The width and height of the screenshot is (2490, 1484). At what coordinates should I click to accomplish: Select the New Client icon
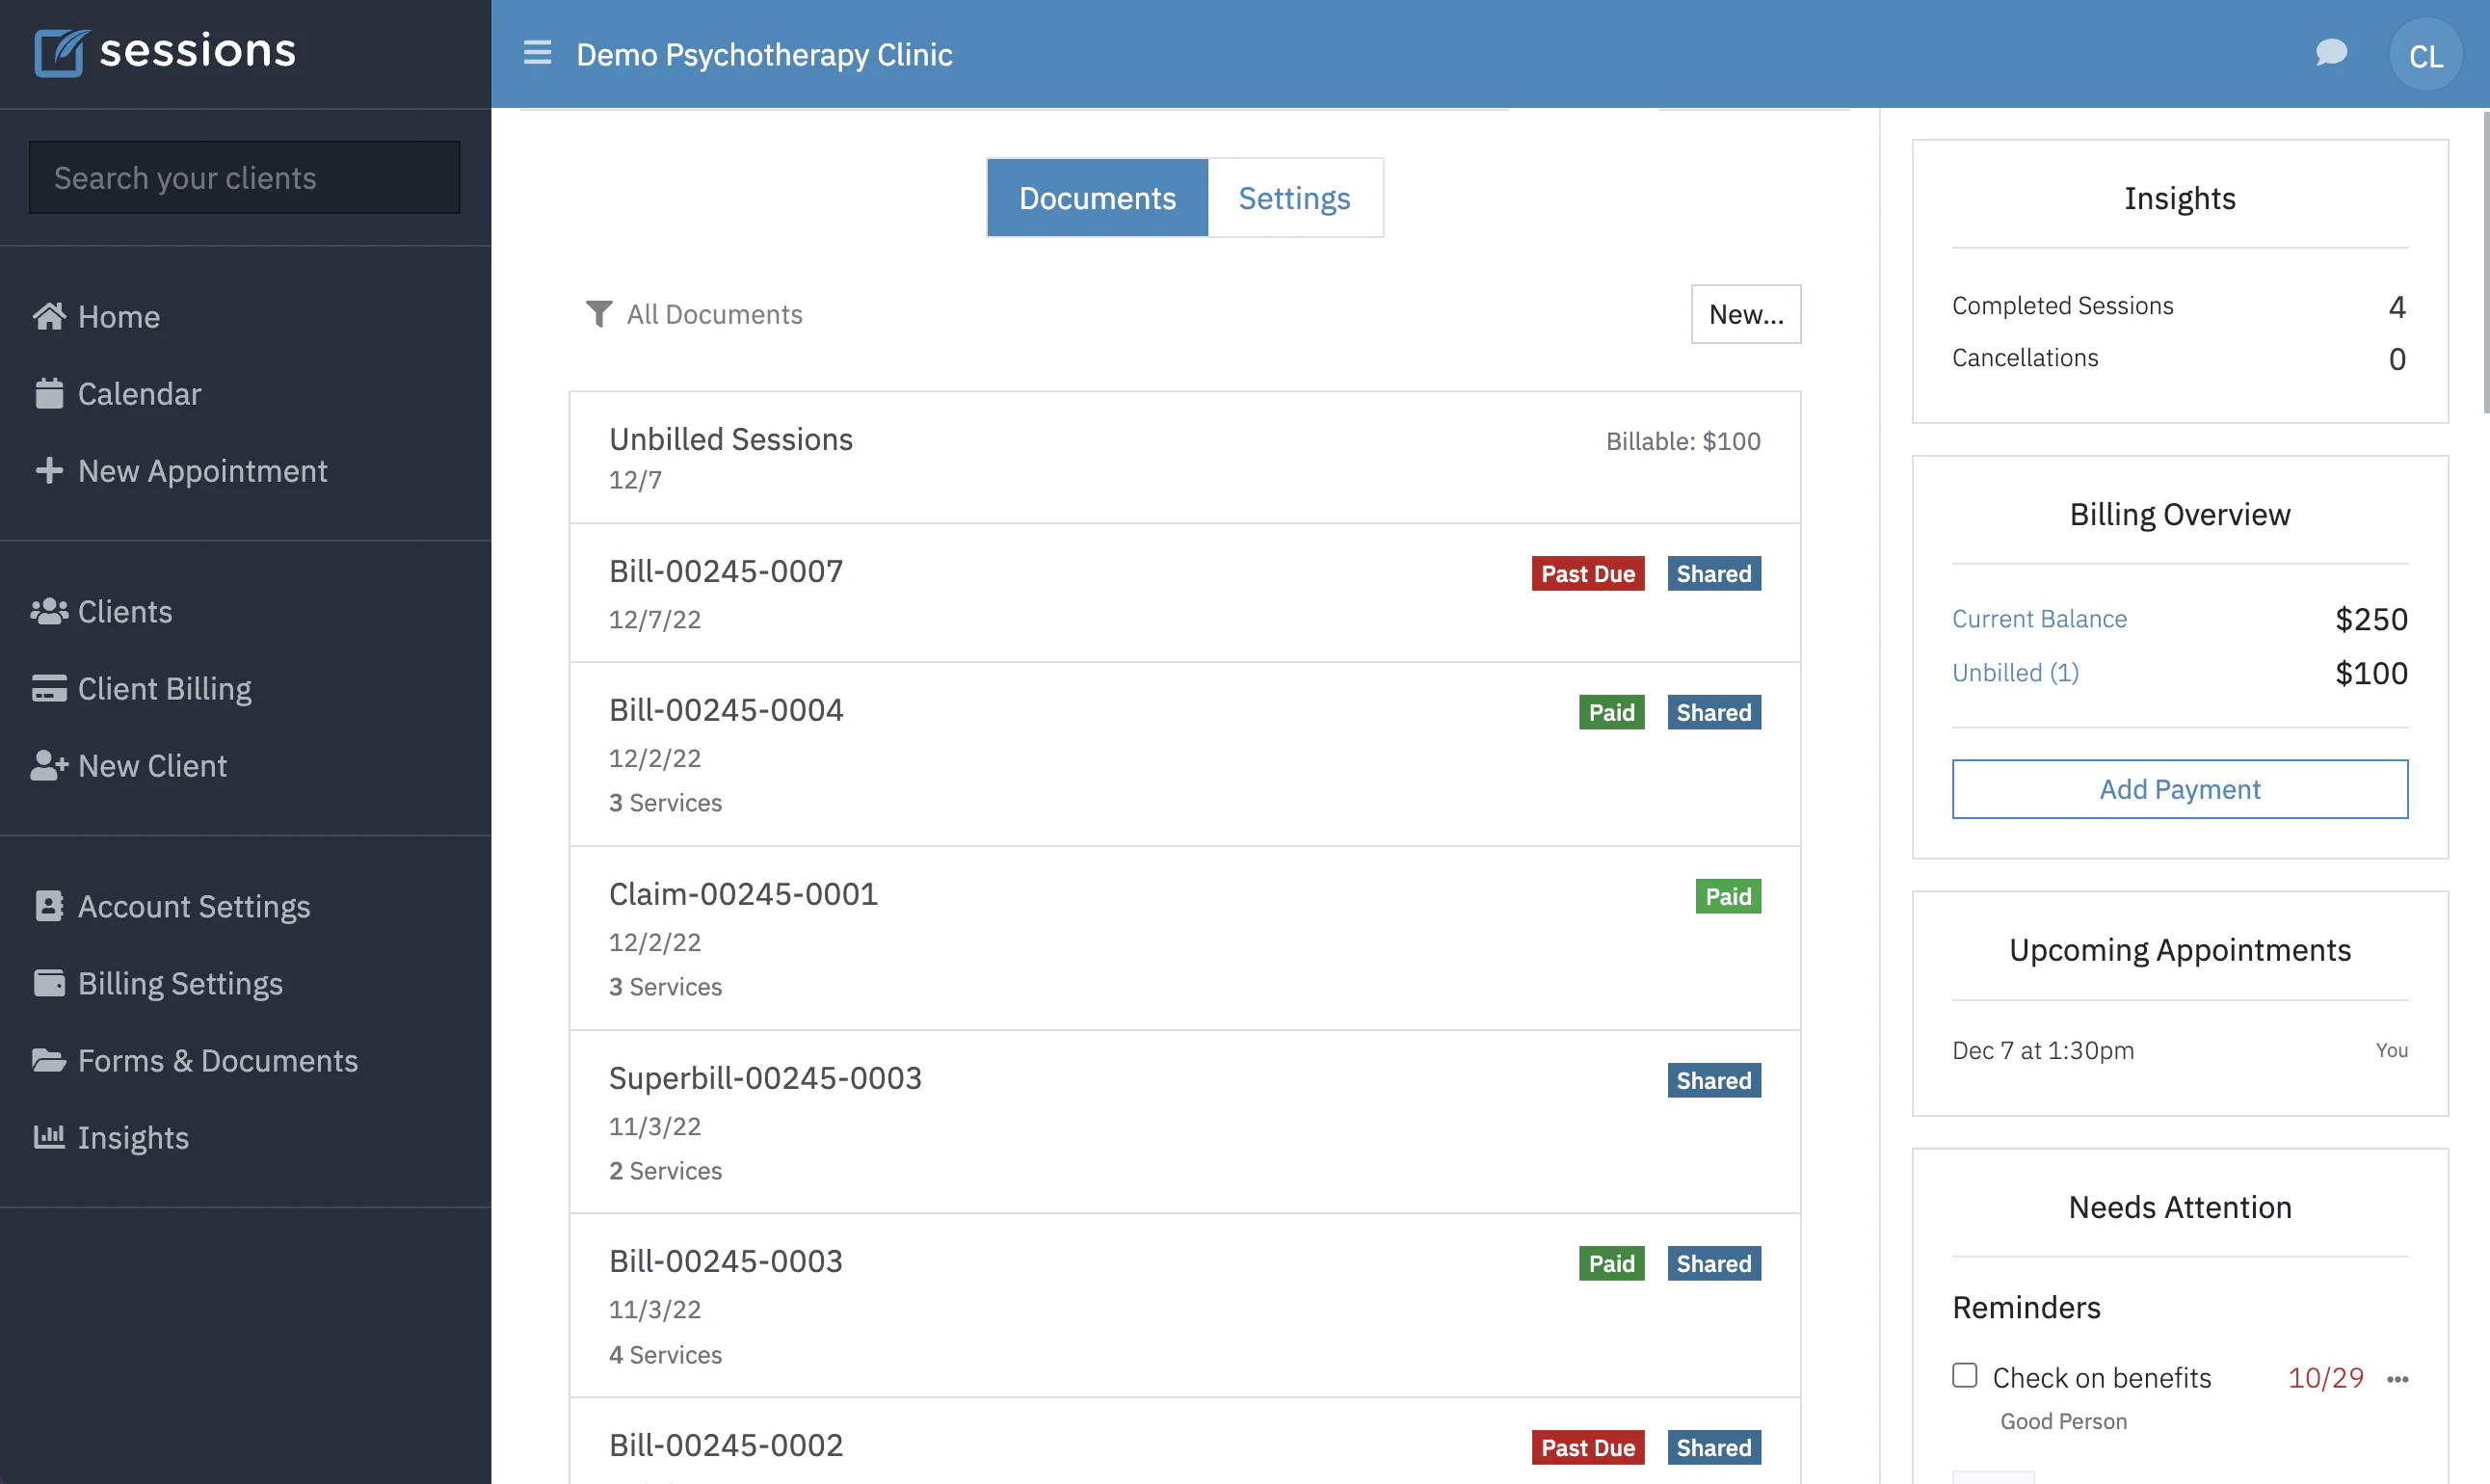click(x=49, y=765)
